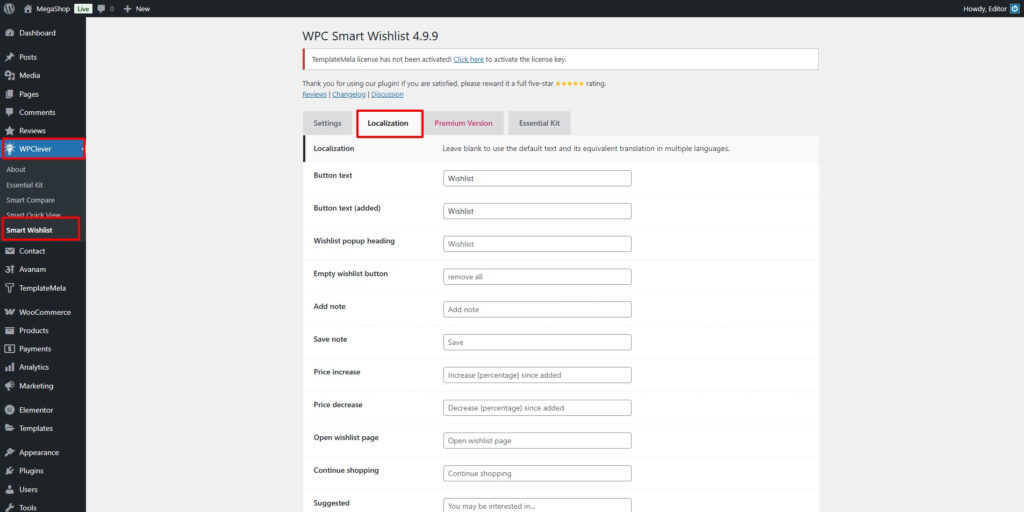Click the Posts pin icon
Image resolution: width=1024 pixels, height=512 pixels.
pos(10,57)
